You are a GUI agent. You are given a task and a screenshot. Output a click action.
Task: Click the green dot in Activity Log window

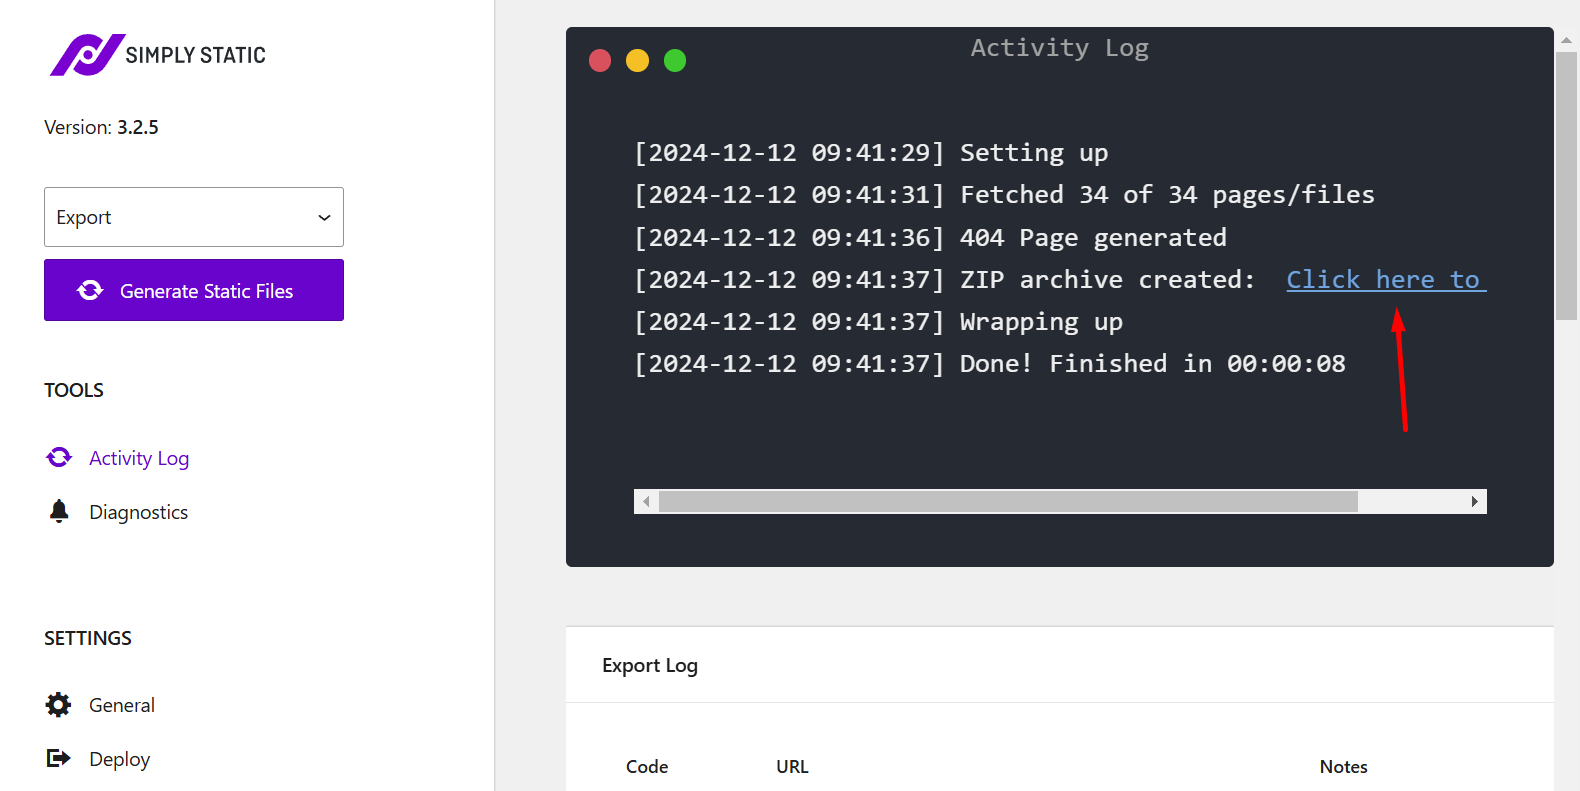pyautogui.click(x=675, y=61)
